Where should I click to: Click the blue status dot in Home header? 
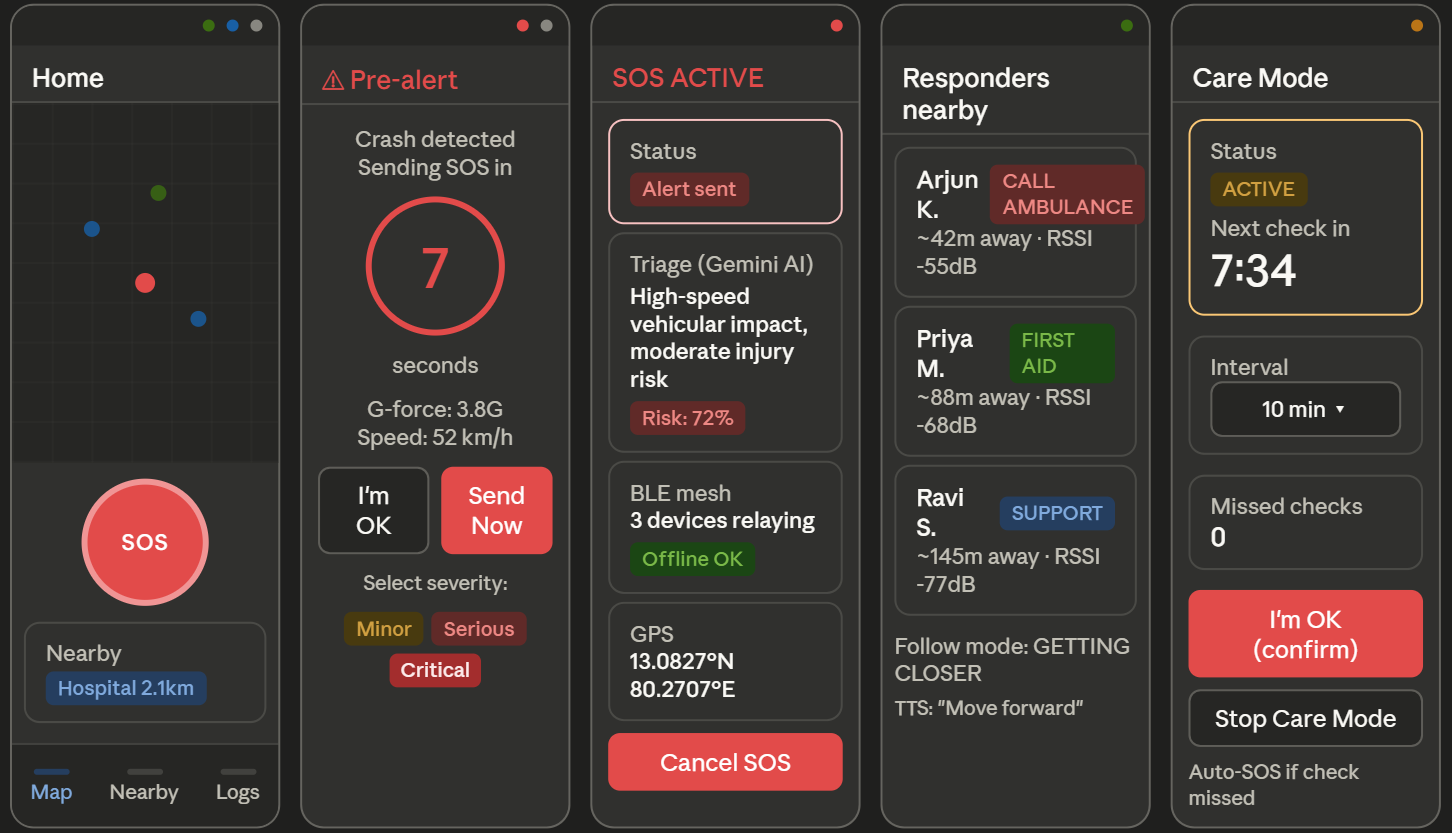coord(233,26)
